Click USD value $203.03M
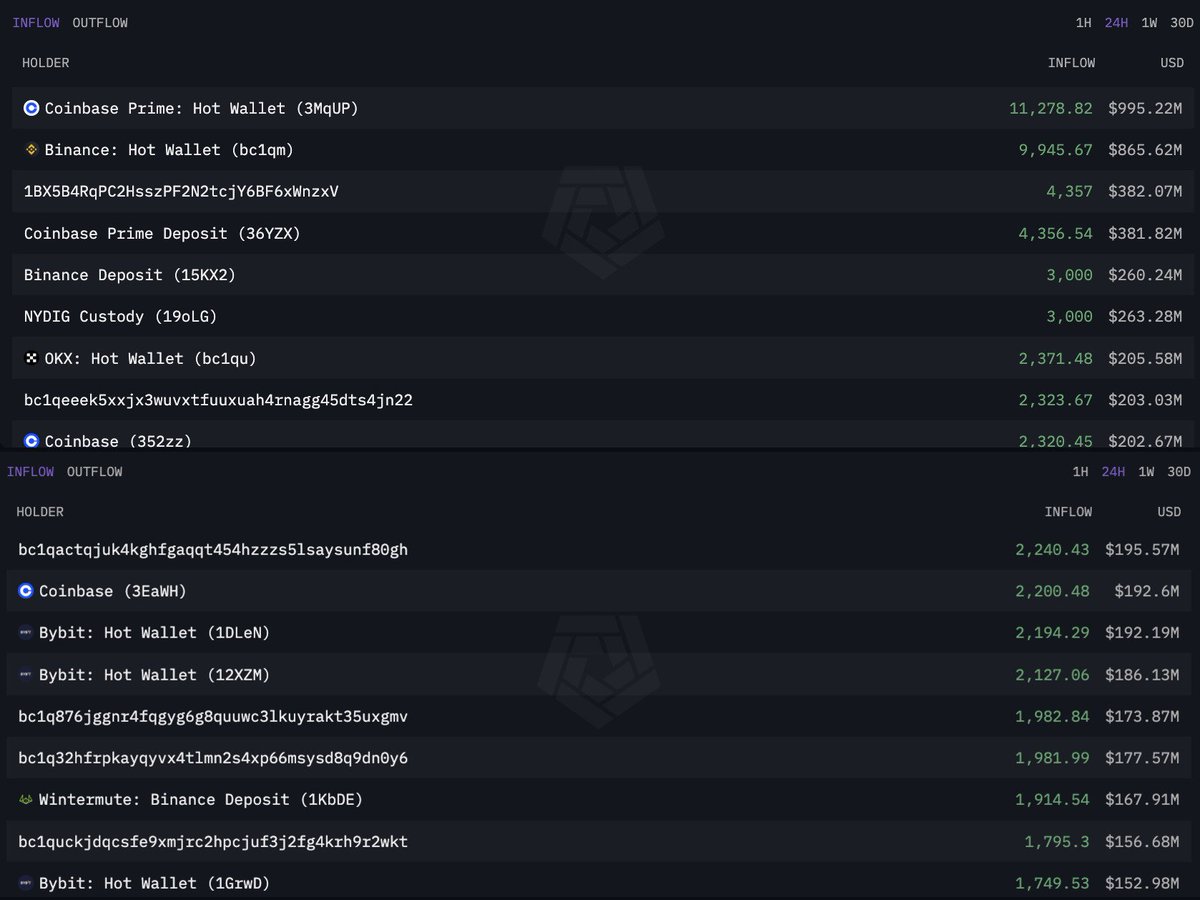Viewport: 1200px width, 900px height. point(1145,400)
